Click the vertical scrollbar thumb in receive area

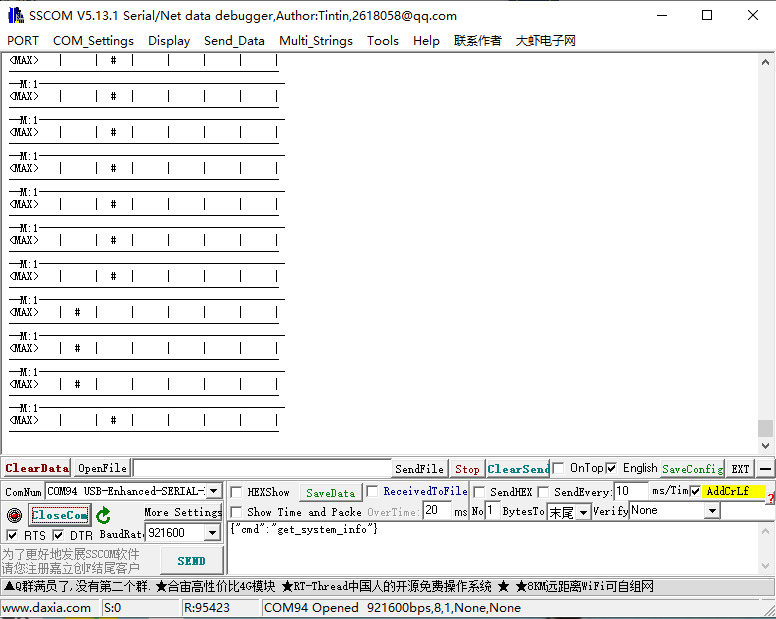pyautogui.click(x=765, y=428)
